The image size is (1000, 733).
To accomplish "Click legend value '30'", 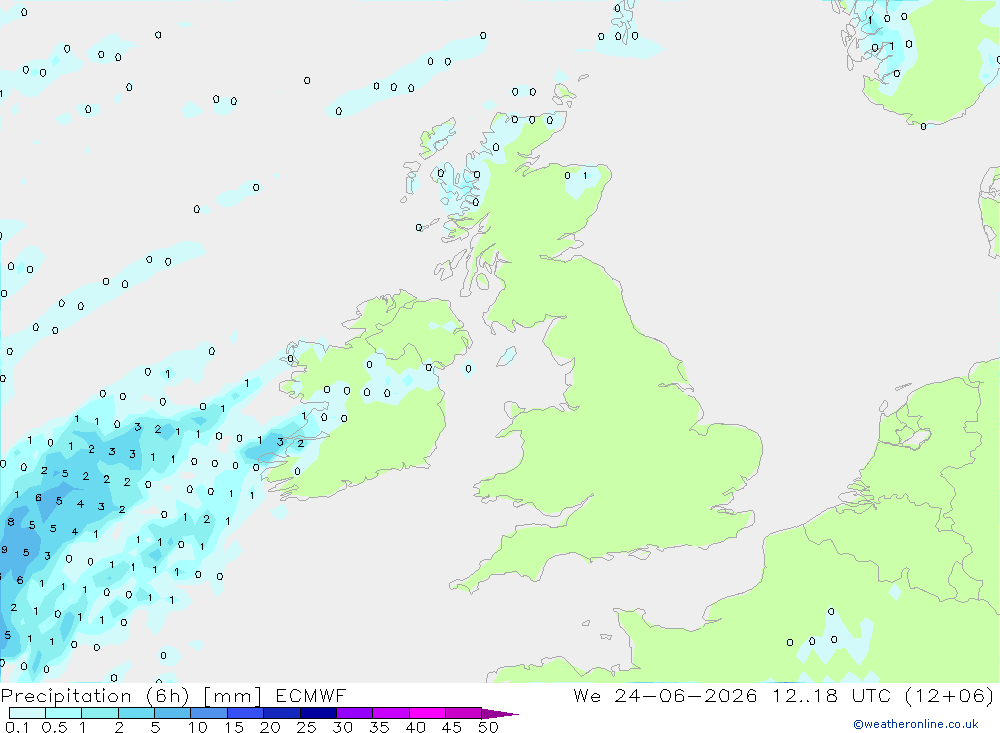I will click(x=342, y=727).
